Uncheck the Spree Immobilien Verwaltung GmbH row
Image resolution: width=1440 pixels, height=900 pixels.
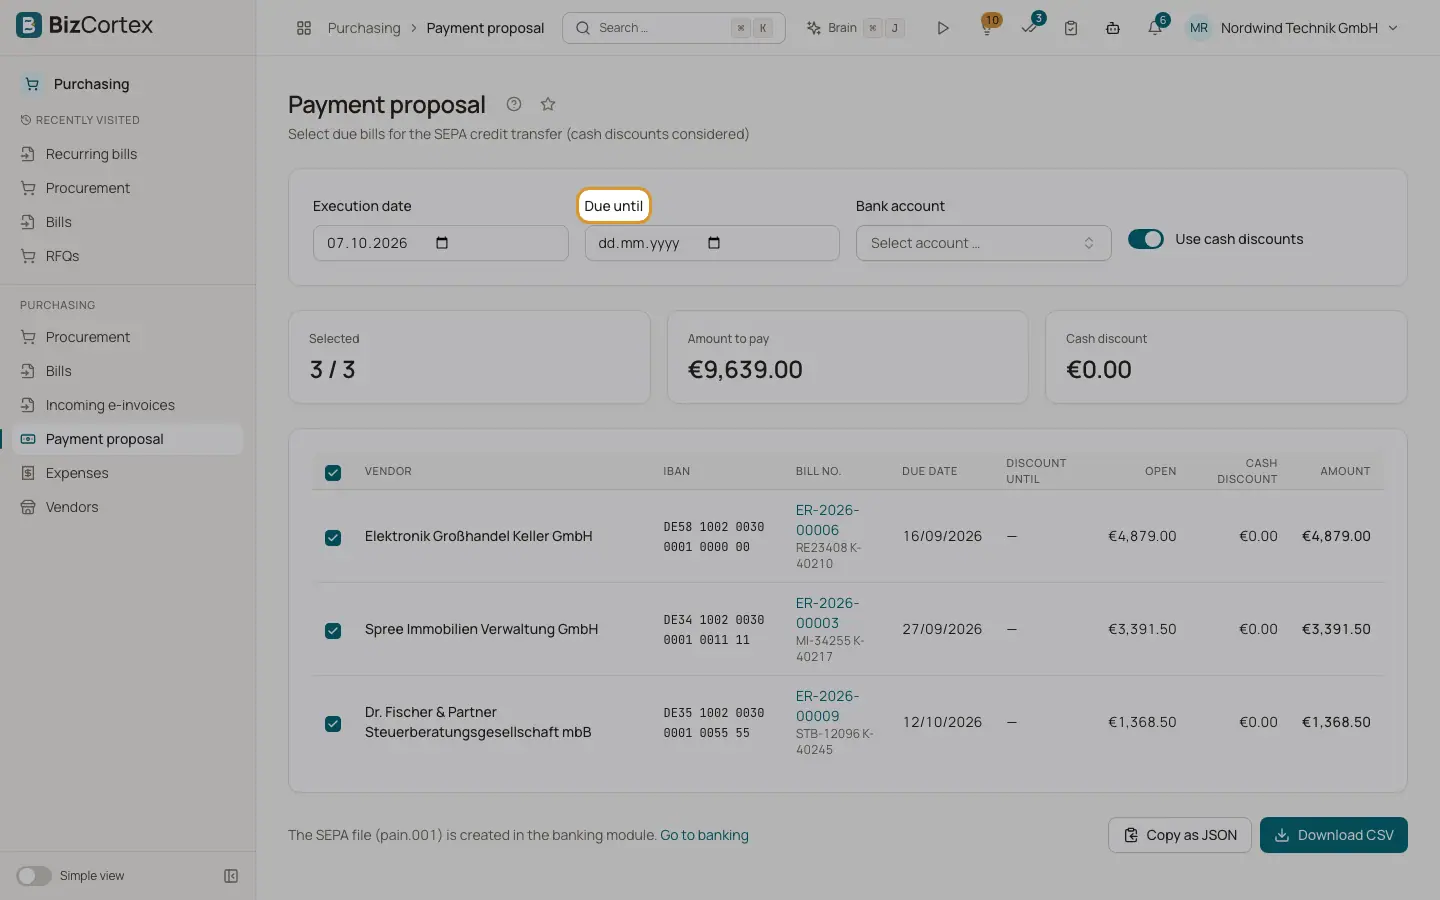click(x=333, y=630)
